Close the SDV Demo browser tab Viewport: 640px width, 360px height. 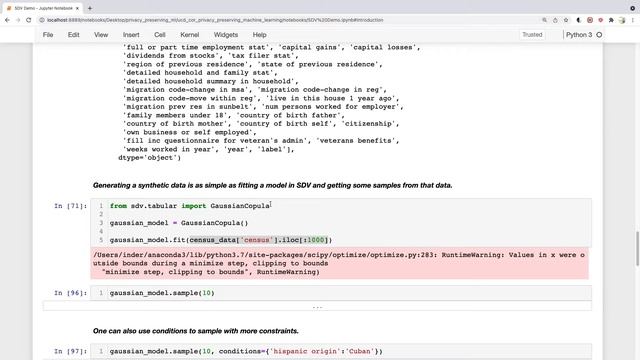77,8
